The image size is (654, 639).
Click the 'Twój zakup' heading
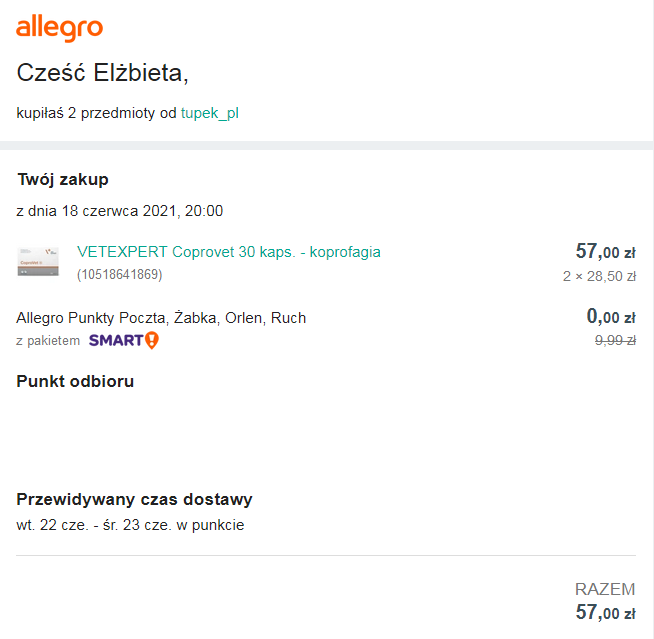(x=63, y=180)
